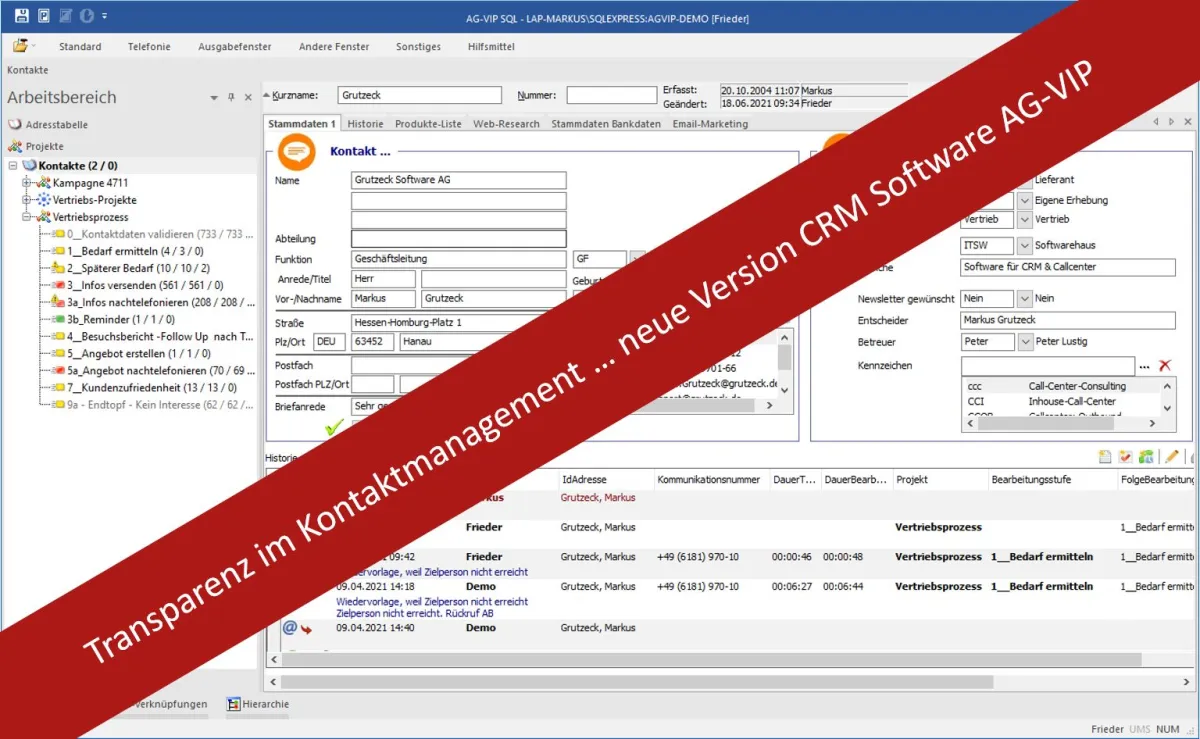Click the Kennzeichen ellipsis button

coord(1145,367)
